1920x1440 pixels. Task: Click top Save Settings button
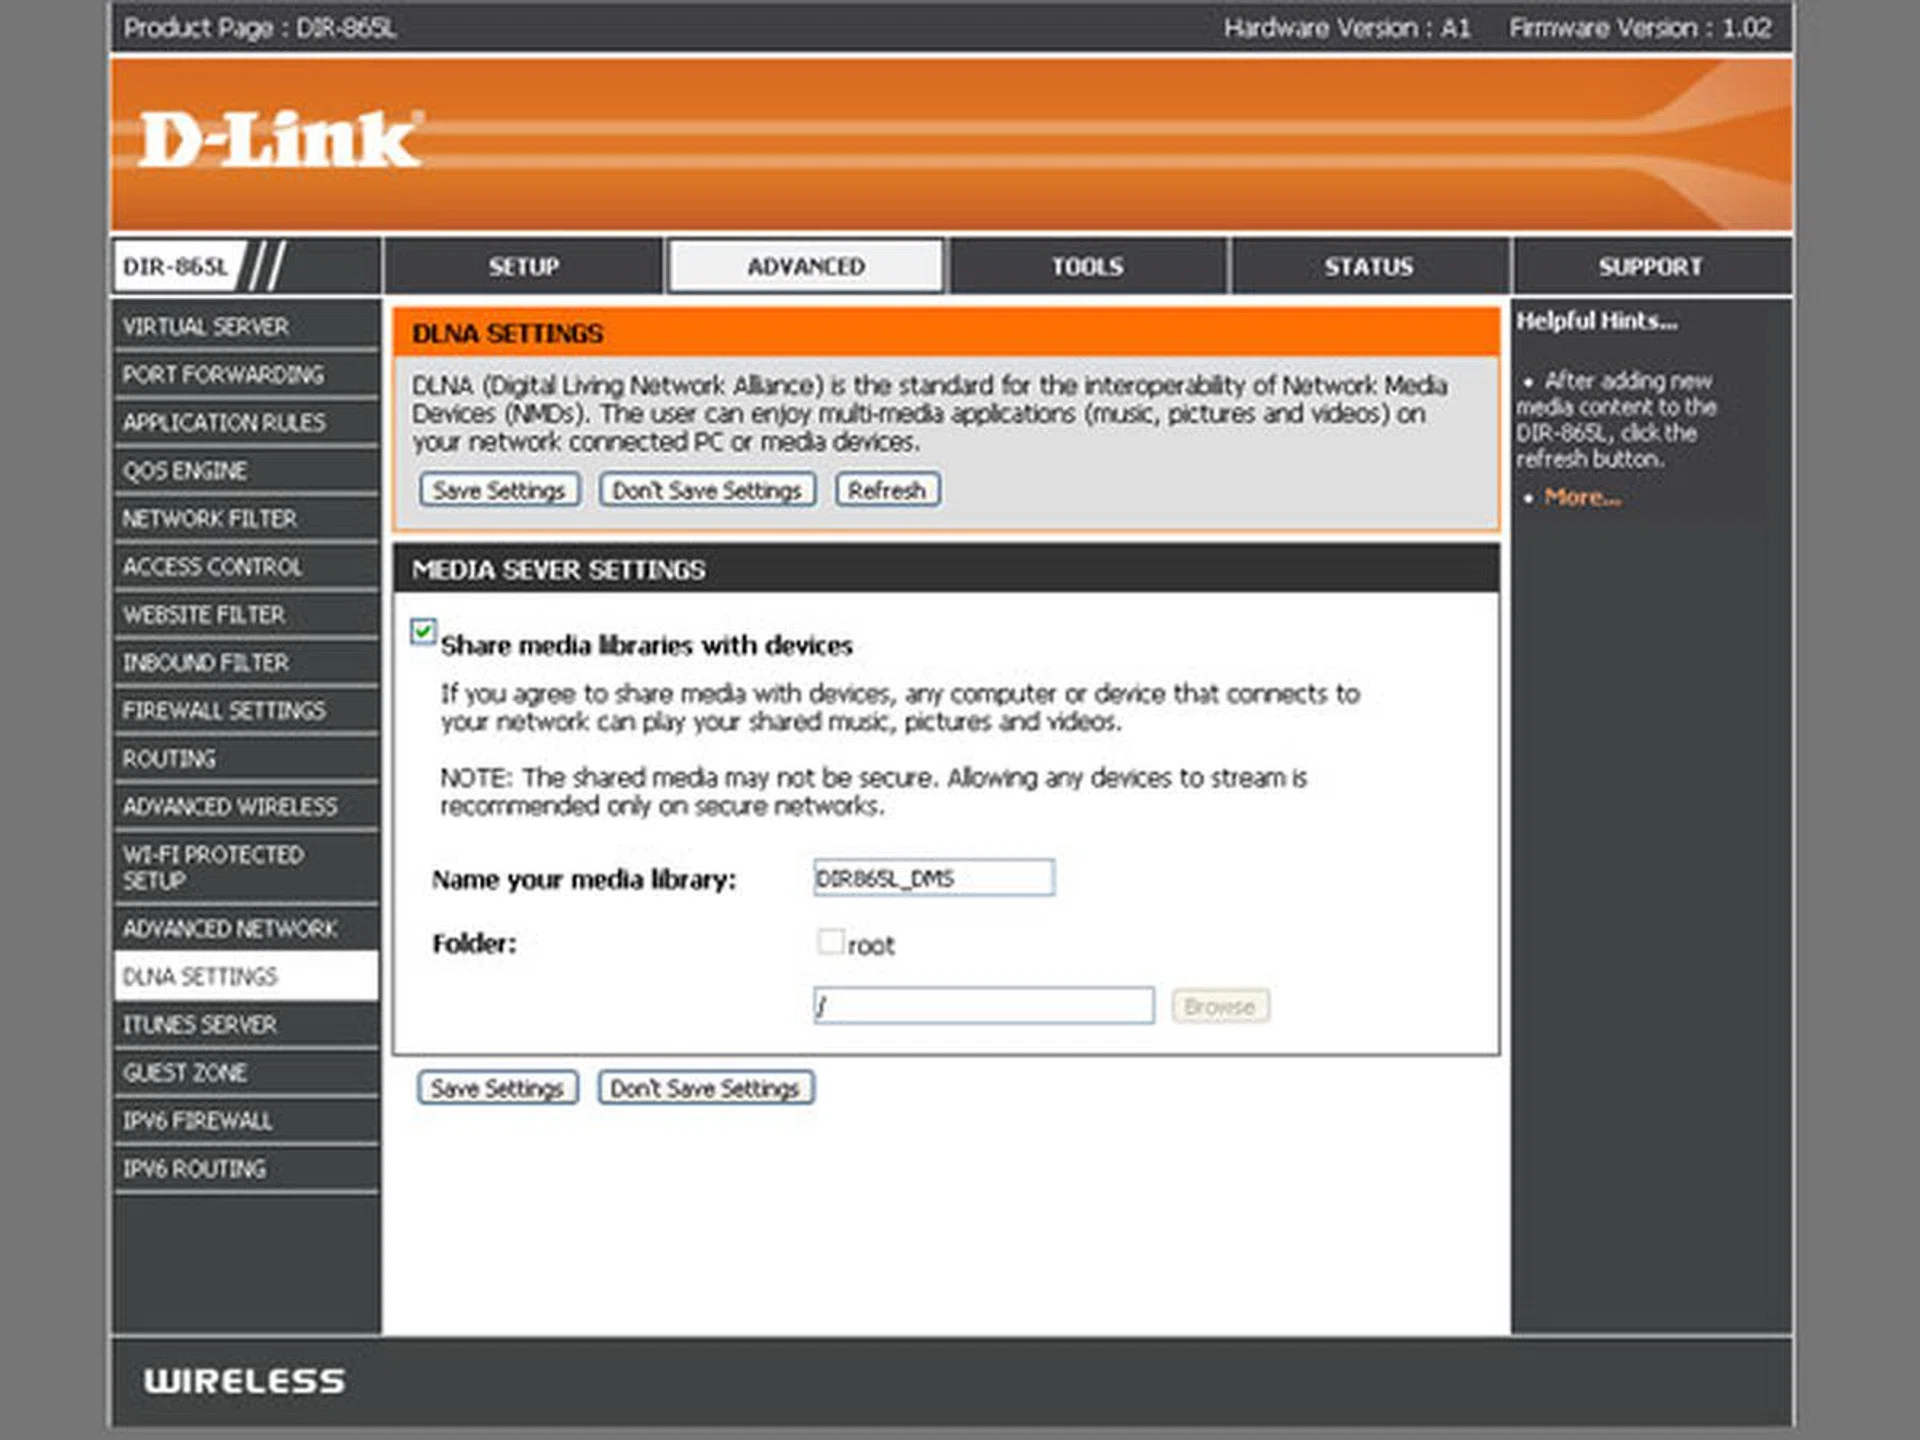pos(499,490)
